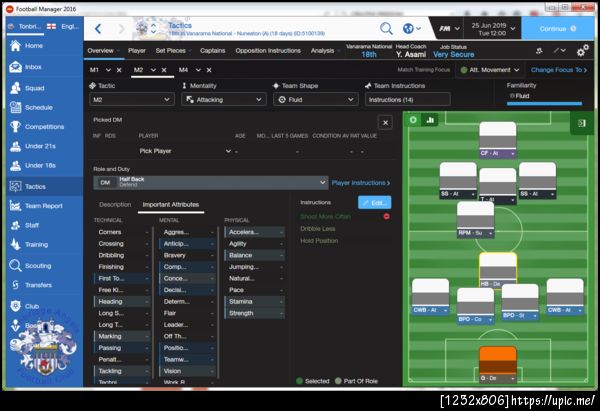Open the Training cone icon
The width and height of the screenshot is (600, 411).
(15, 245)
